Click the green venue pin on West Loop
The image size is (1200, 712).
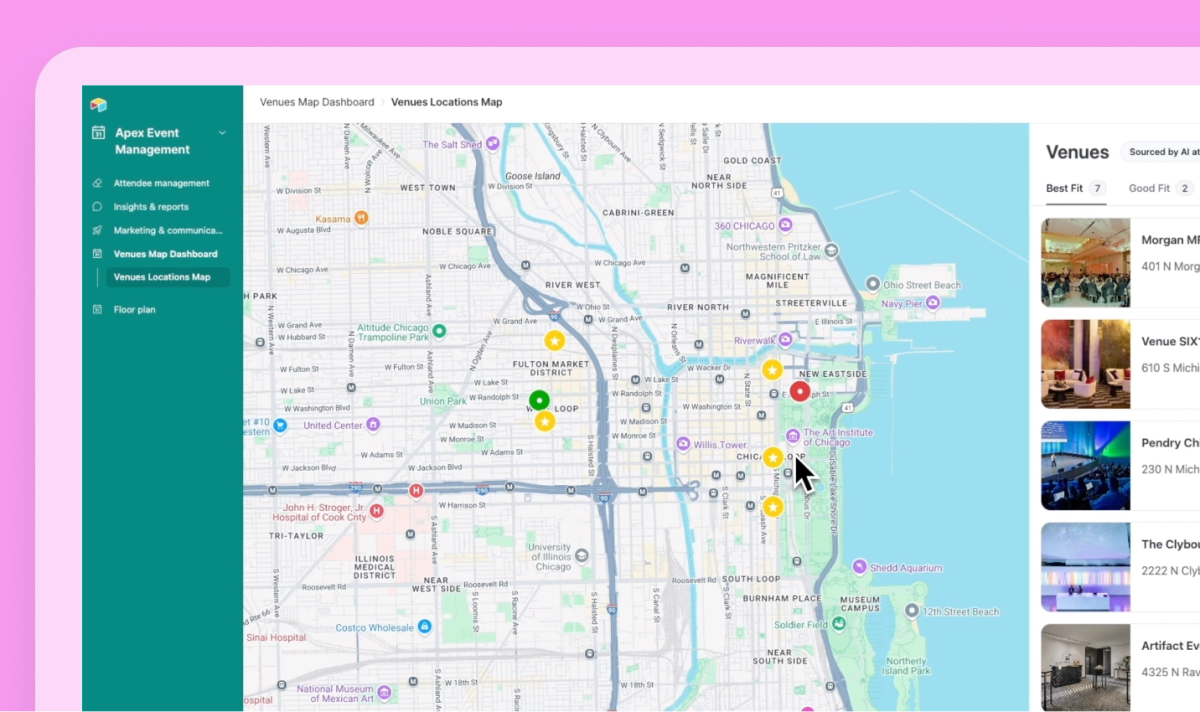click(x=539, y=400)
